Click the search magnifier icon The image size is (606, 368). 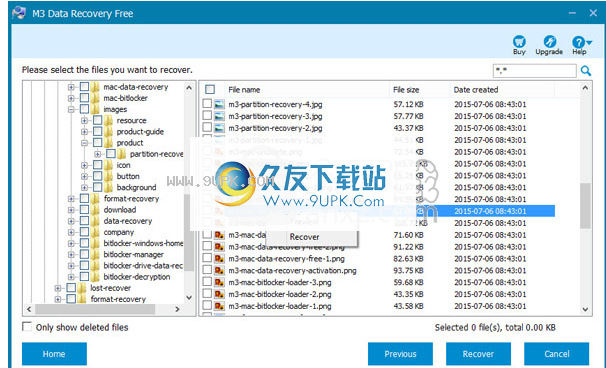[x=586, y=71]
